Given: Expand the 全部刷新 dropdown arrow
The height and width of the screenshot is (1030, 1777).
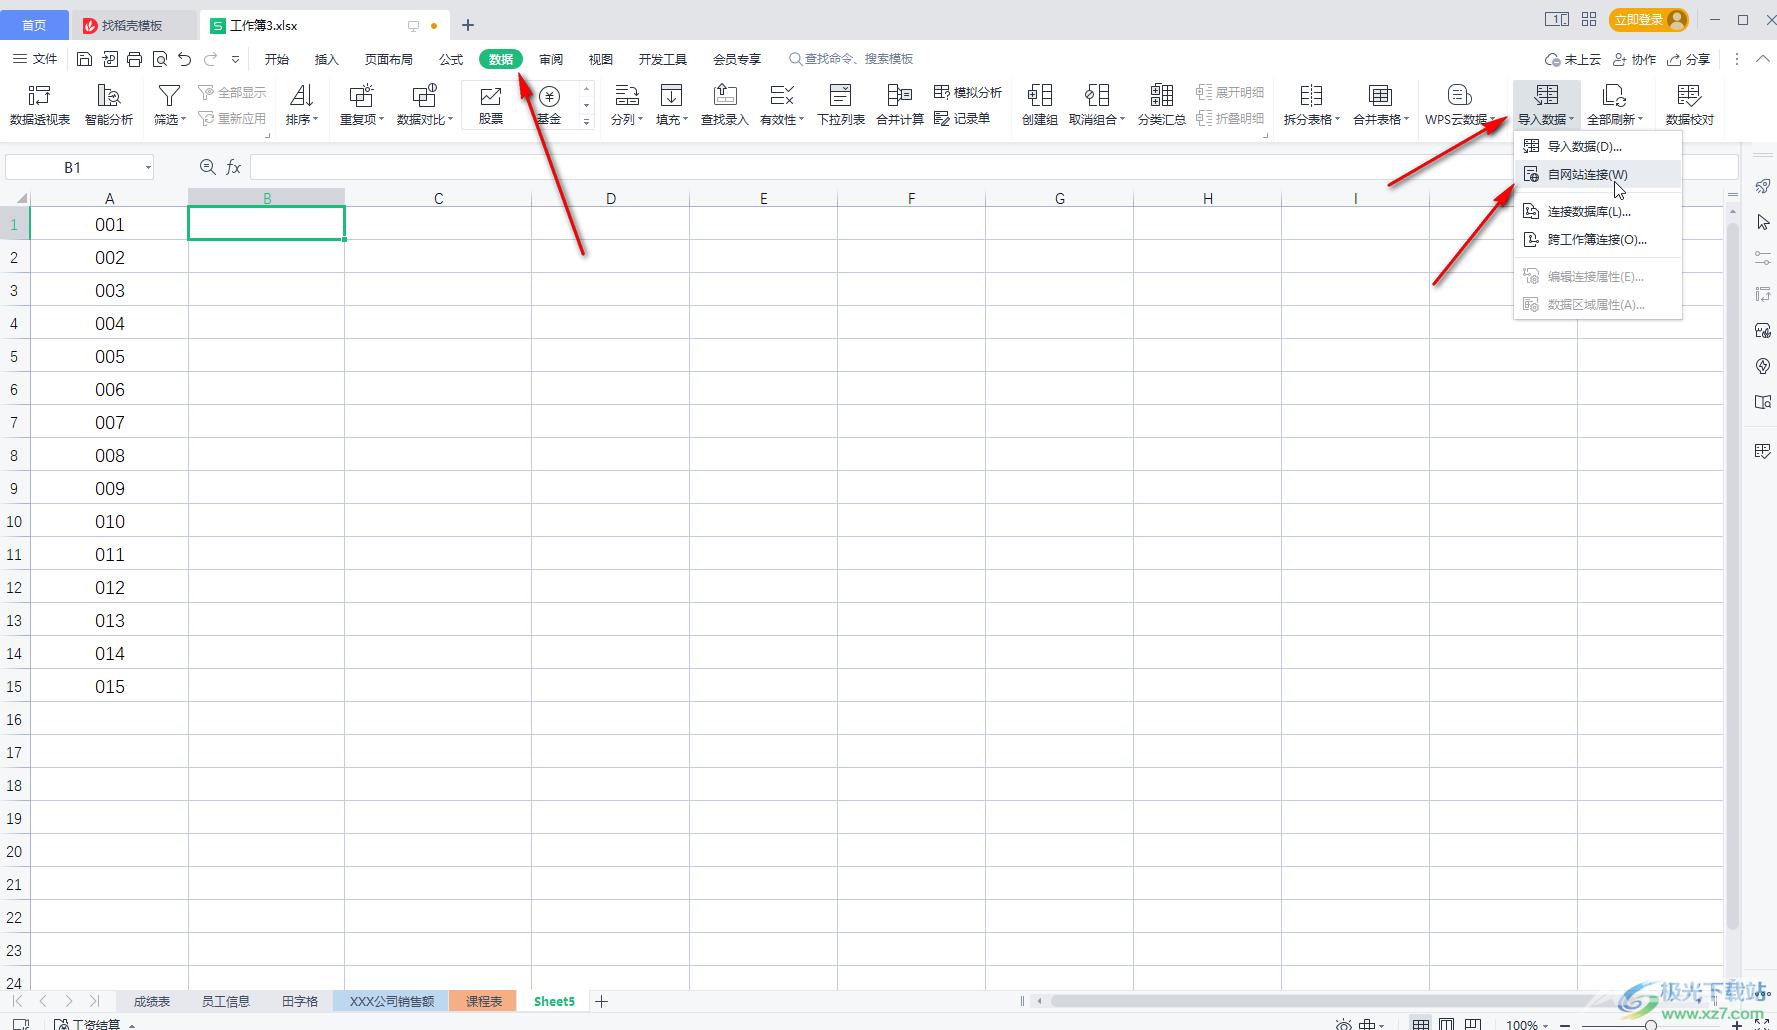Looking at the screenshot, I should [x=1641, y=120].
